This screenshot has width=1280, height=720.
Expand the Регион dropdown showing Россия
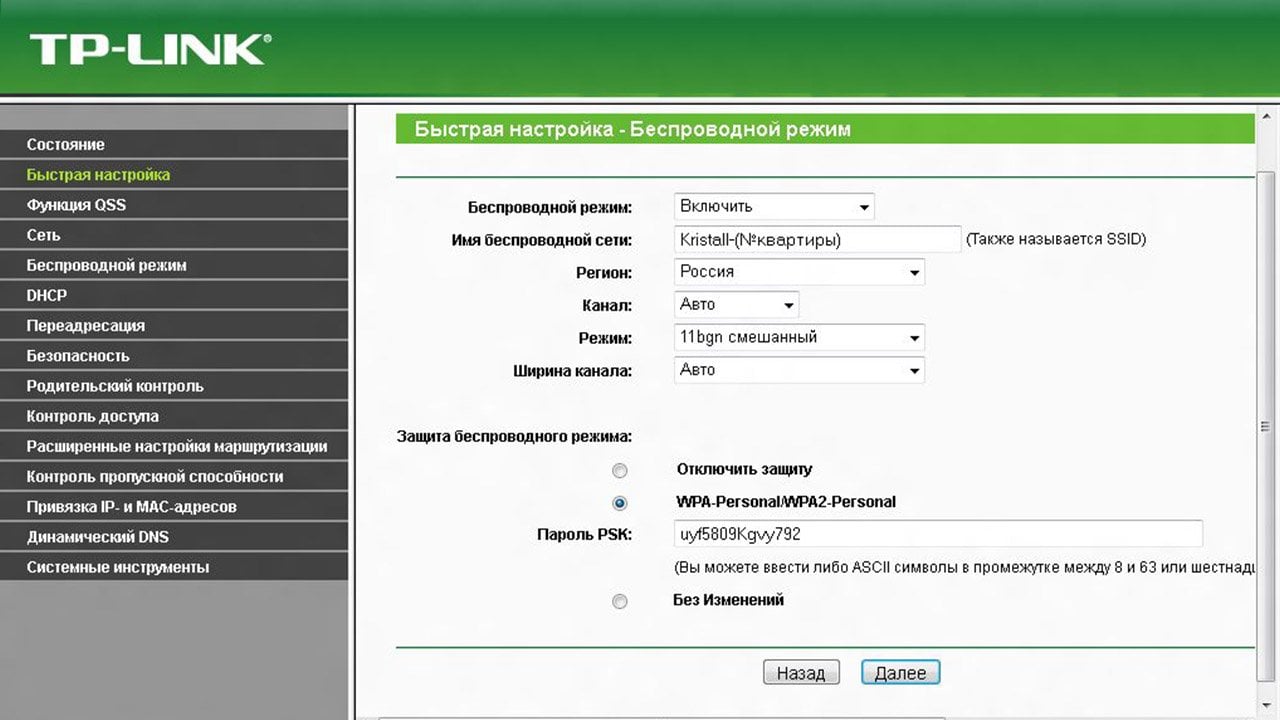799,272
